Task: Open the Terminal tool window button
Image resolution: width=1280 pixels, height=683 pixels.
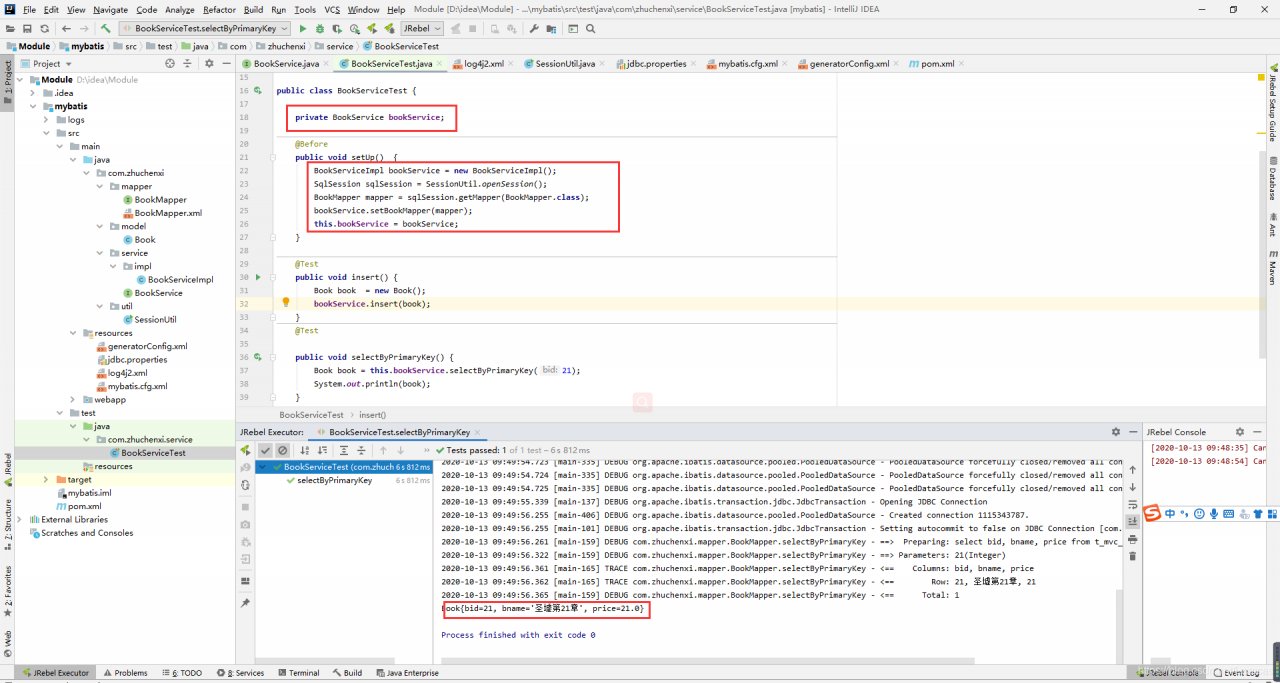Action: [x=298, y=673]
